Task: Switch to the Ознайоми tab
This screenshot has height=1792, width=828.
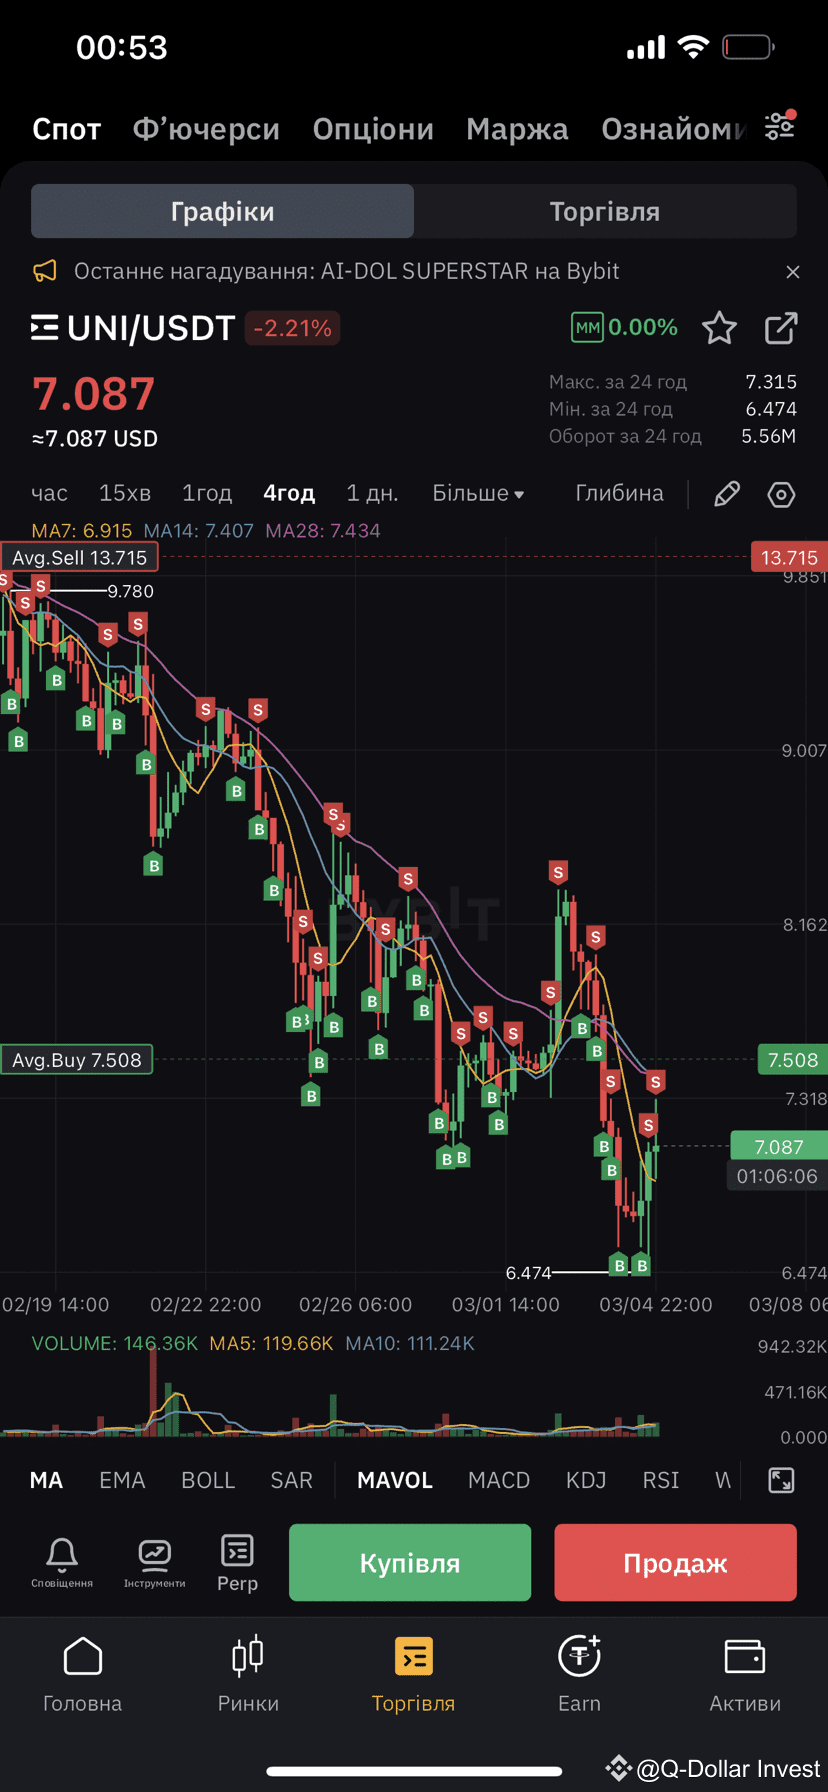Action: tap(673, 129)
